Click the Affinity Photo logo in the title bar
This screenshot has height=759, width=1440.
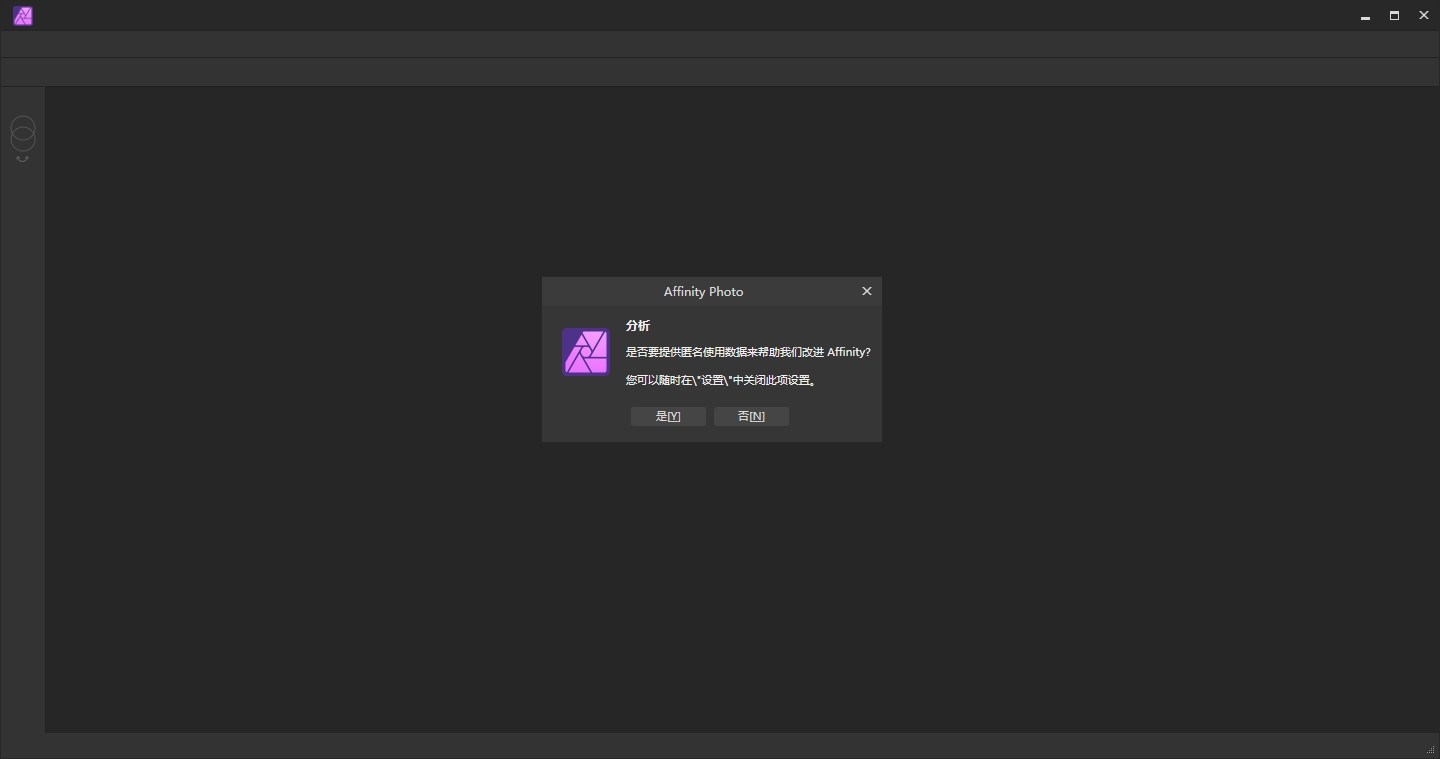pos(23,16)
